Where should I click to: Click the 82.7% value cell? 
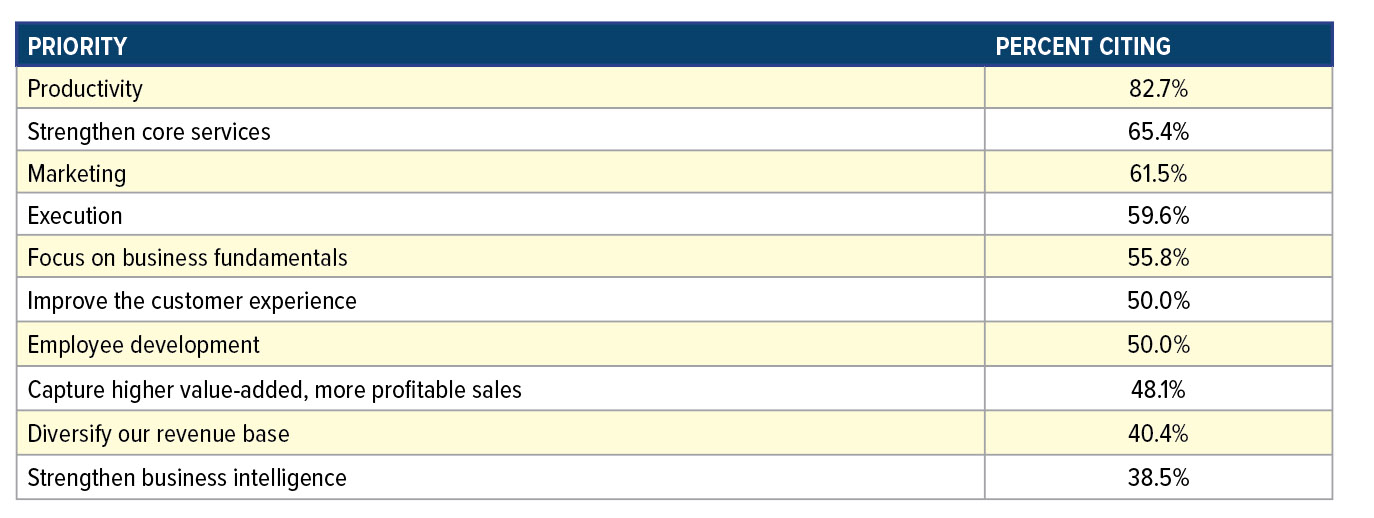click(x=1158, y=88)
